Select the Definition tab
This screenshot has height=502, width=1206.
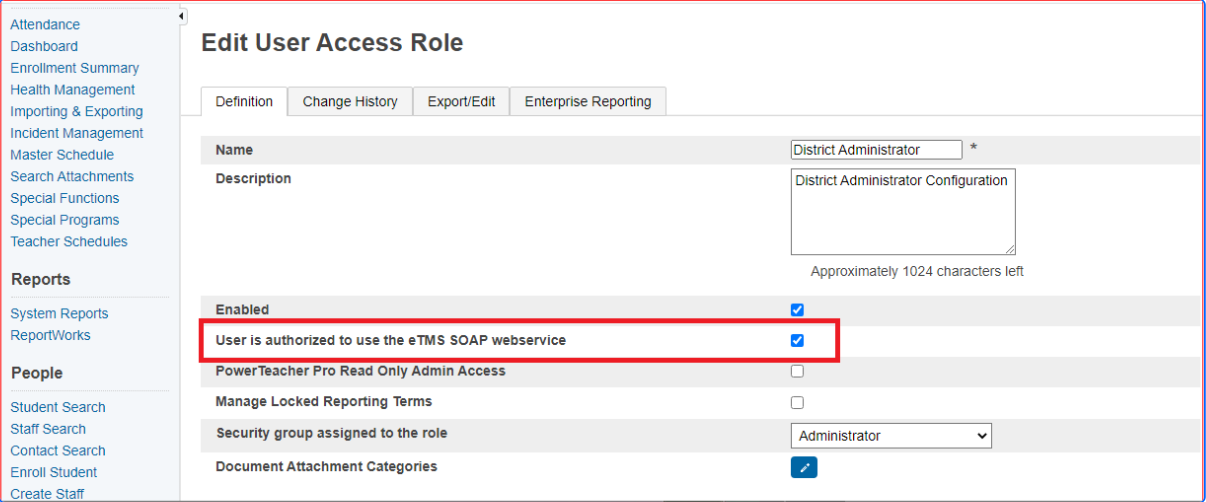(x=244, y=101)
